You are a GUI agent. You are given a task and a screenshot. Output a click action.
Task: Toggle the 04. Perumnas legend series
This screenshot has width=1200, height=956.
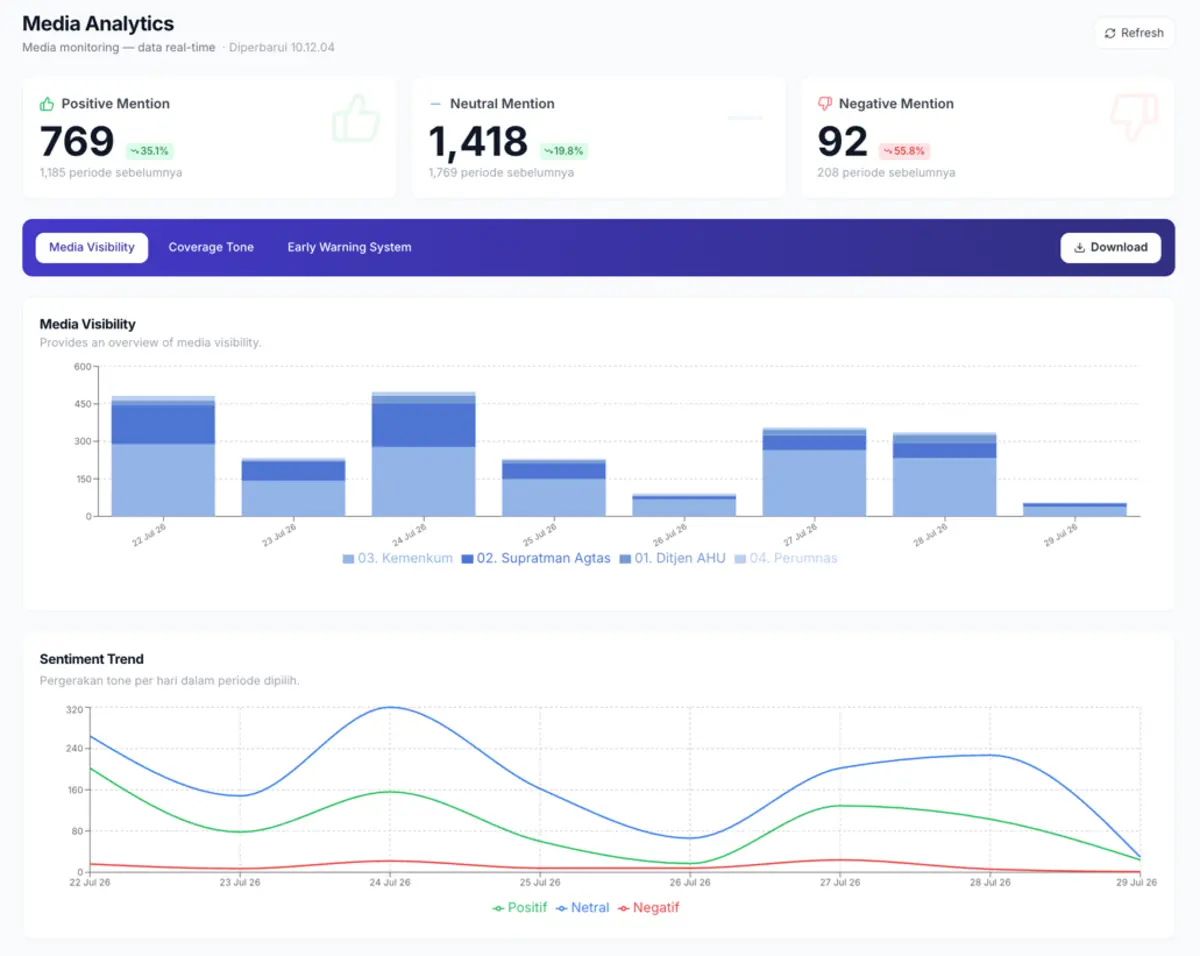point(786,558)
